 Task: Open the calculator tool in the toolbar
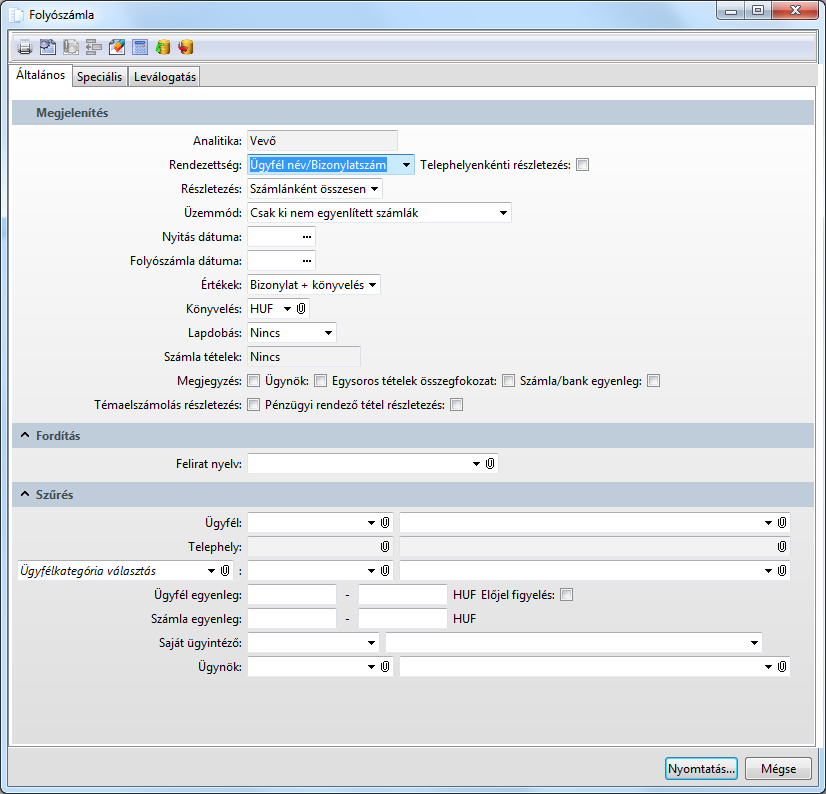pos(140,47)
